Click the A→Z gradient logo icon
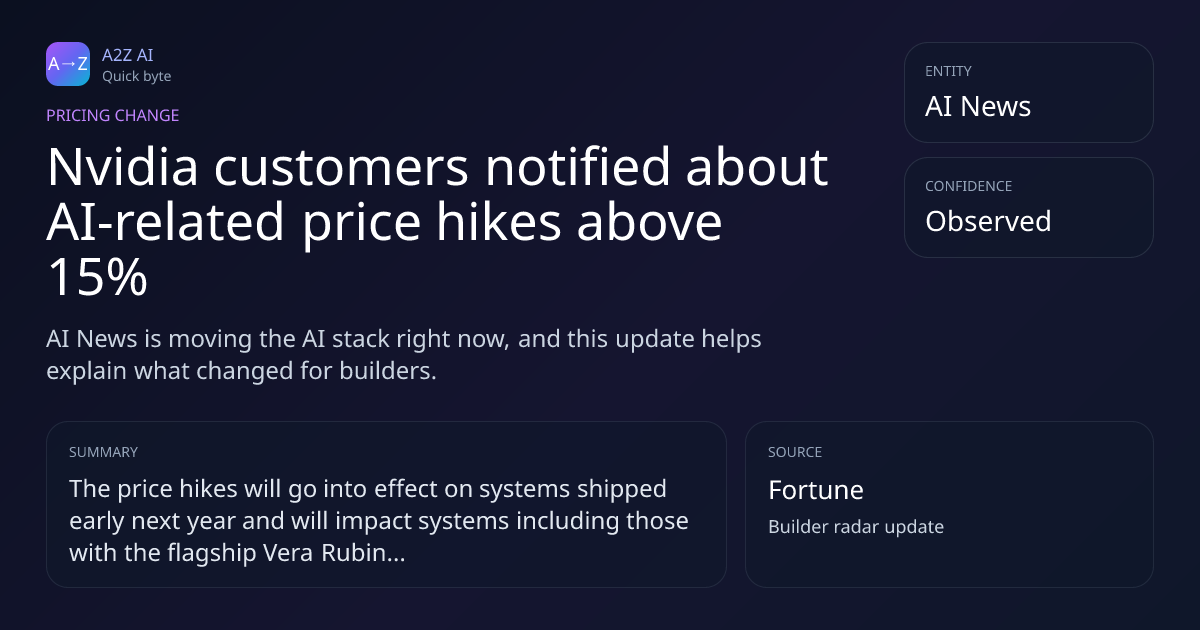Screen dimensions: 1200x630 coord(68,64)
